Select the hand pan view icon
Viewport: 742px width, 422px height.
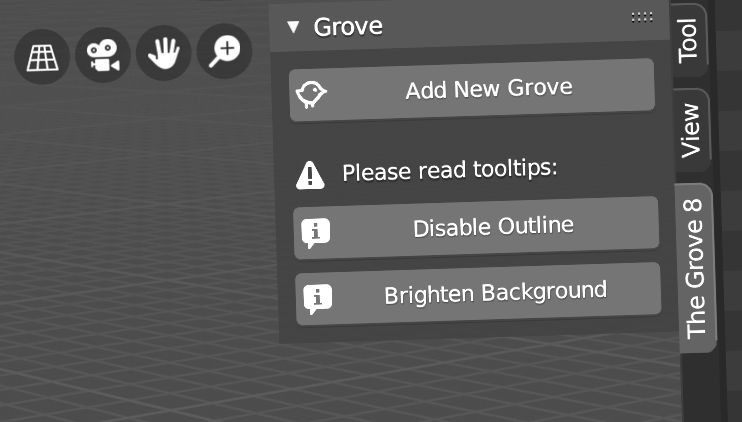click(x=163, y=53)
